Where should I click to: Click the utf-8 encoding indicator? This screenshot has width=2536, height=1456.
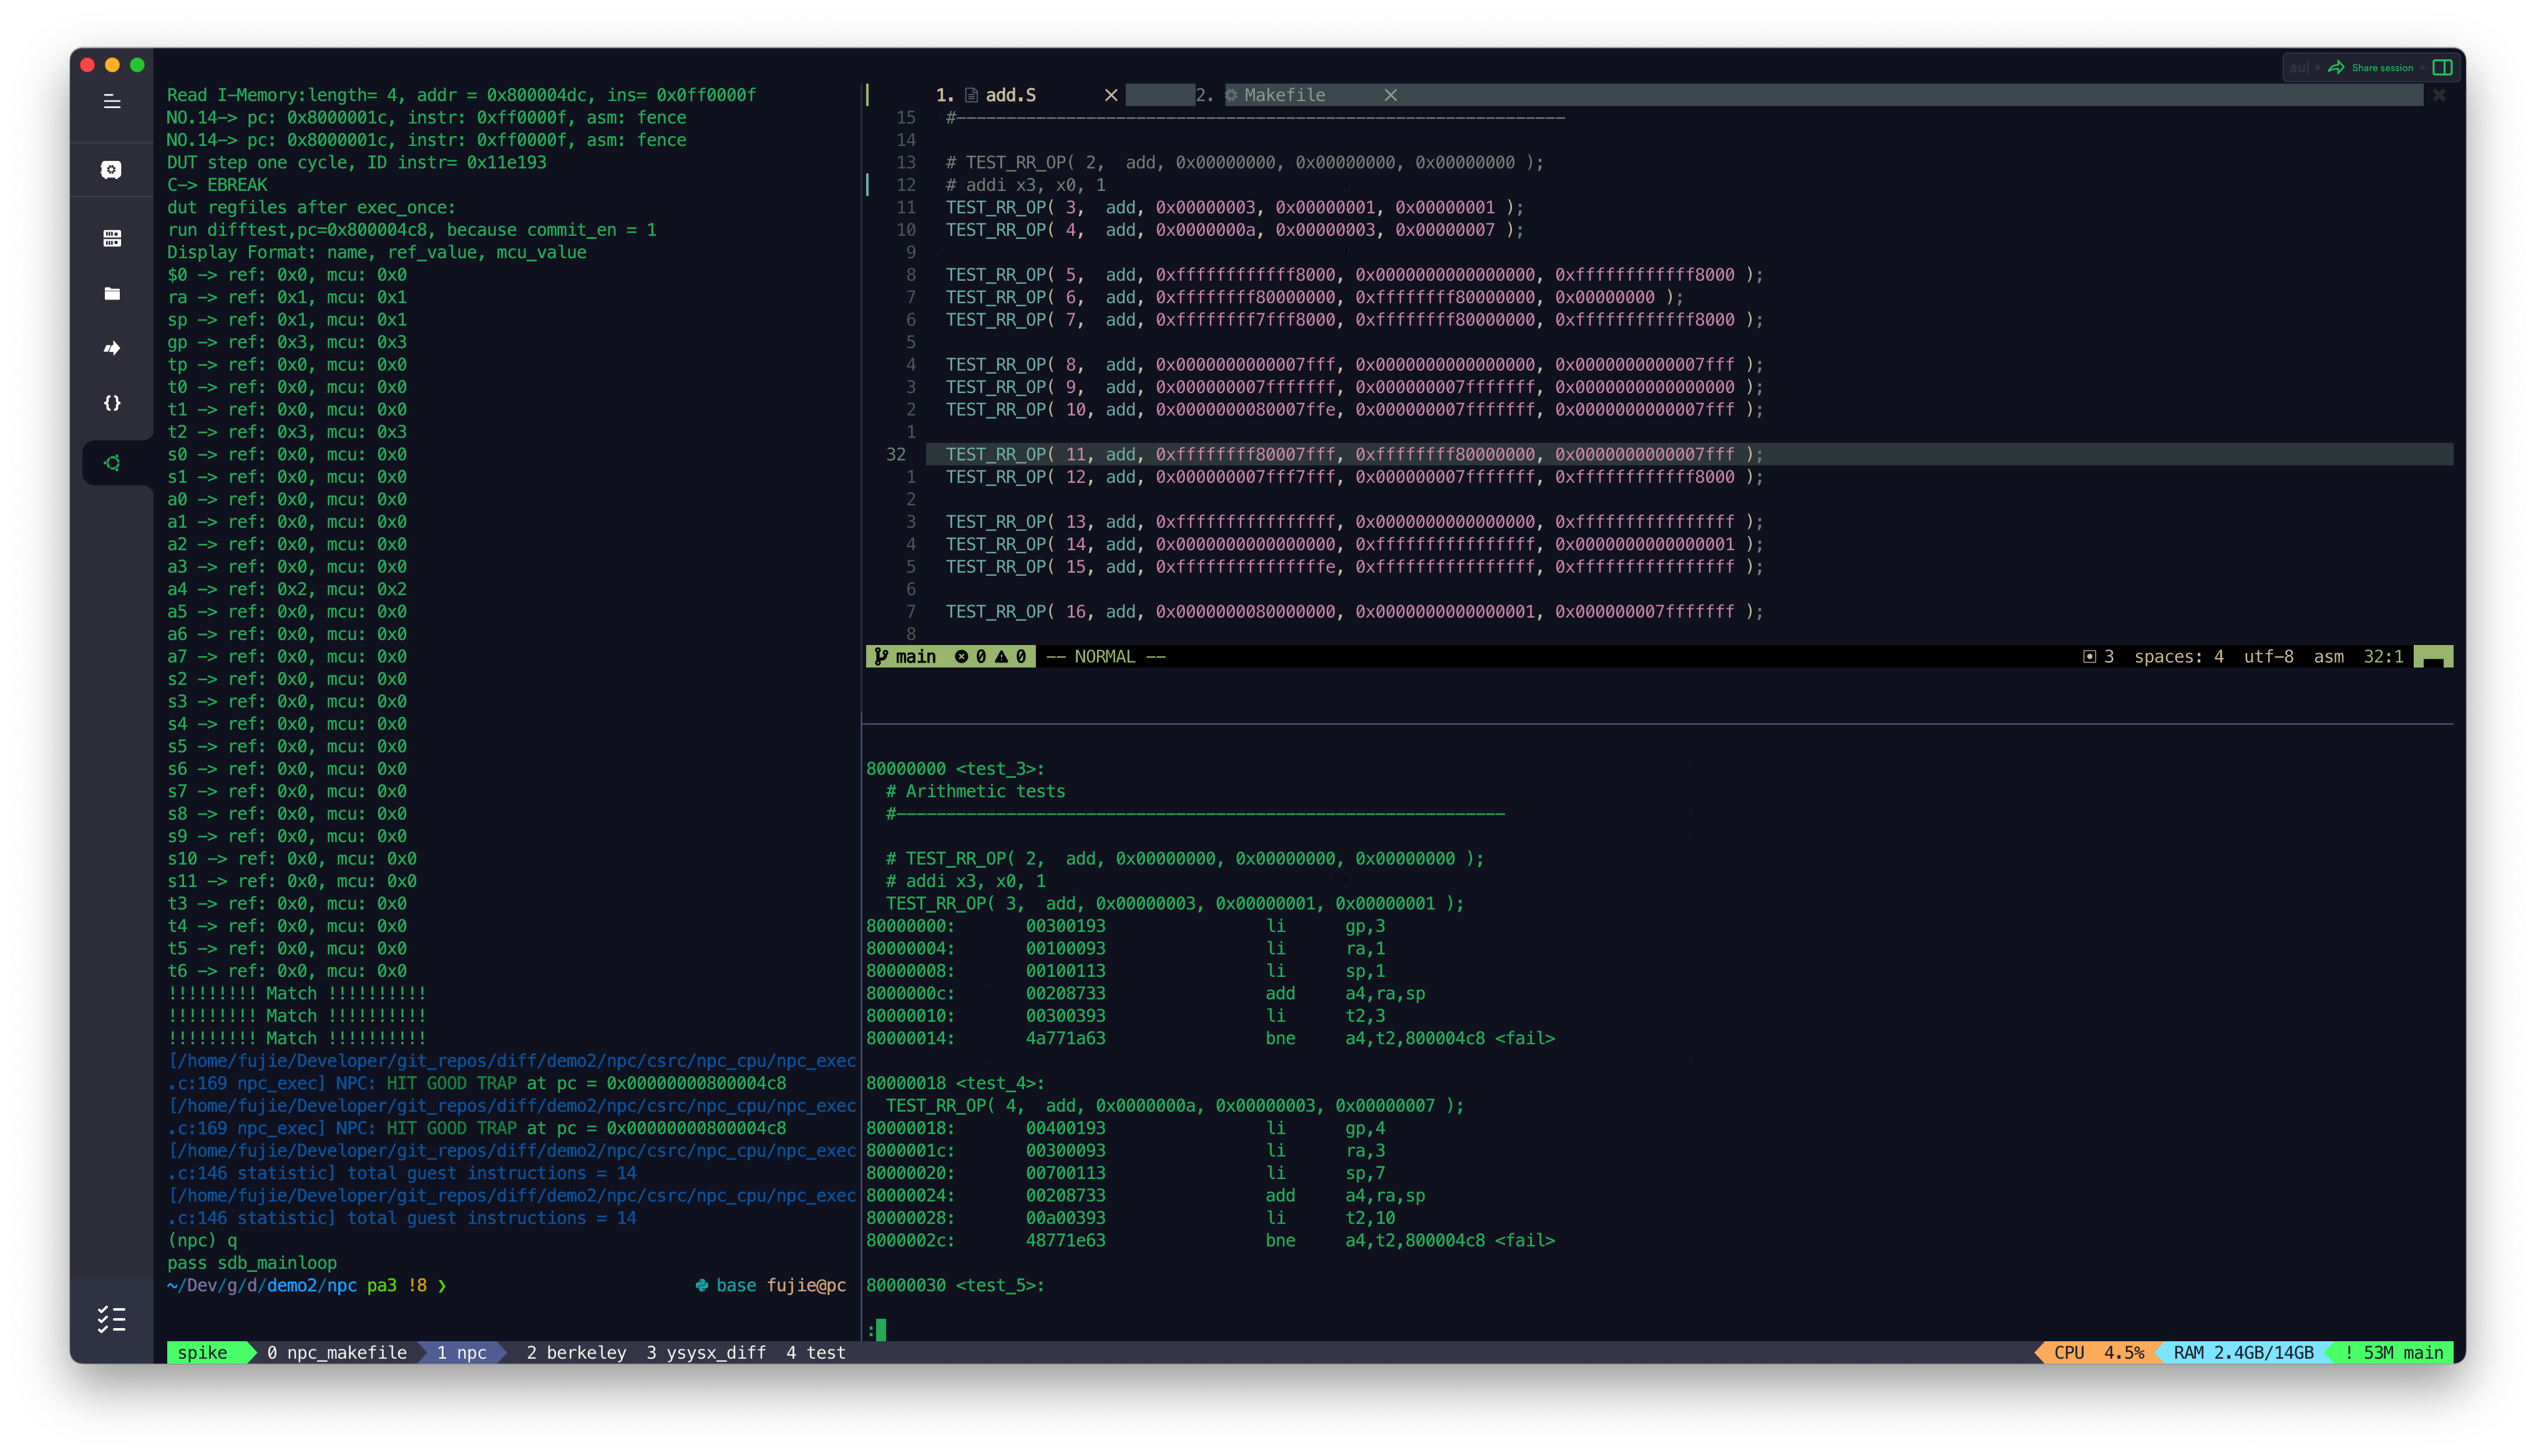point(2268,656)
